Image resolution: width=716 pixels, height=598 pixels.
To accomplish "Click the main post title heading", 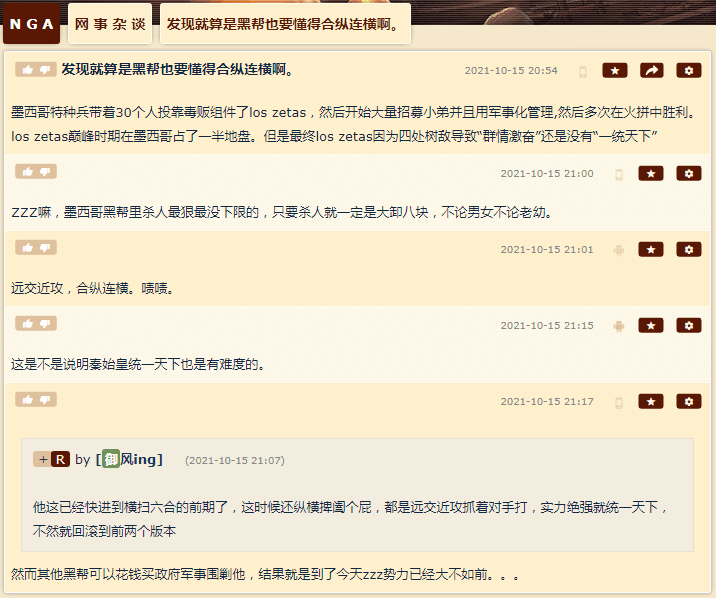I will click(178, 69).
